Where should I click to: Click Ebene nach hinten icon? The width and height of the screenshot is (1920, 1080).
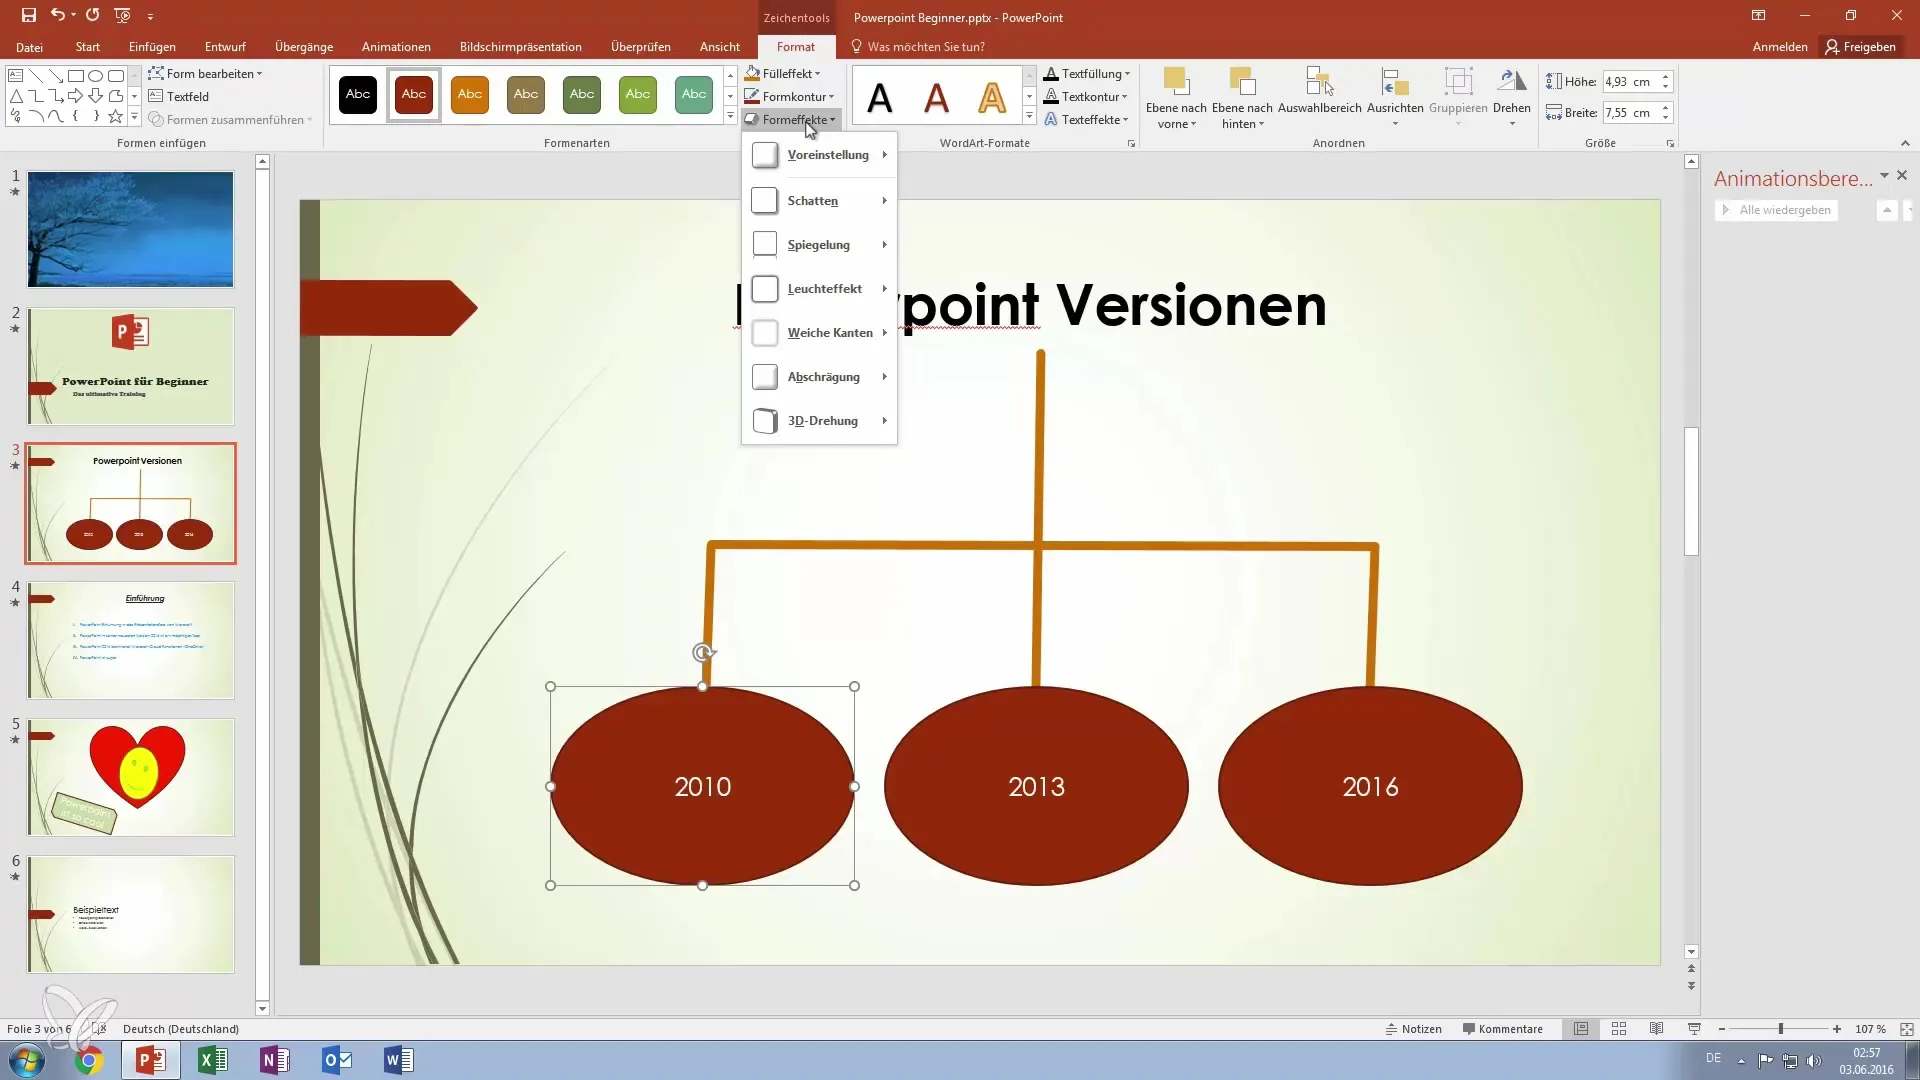(1242, 81)
